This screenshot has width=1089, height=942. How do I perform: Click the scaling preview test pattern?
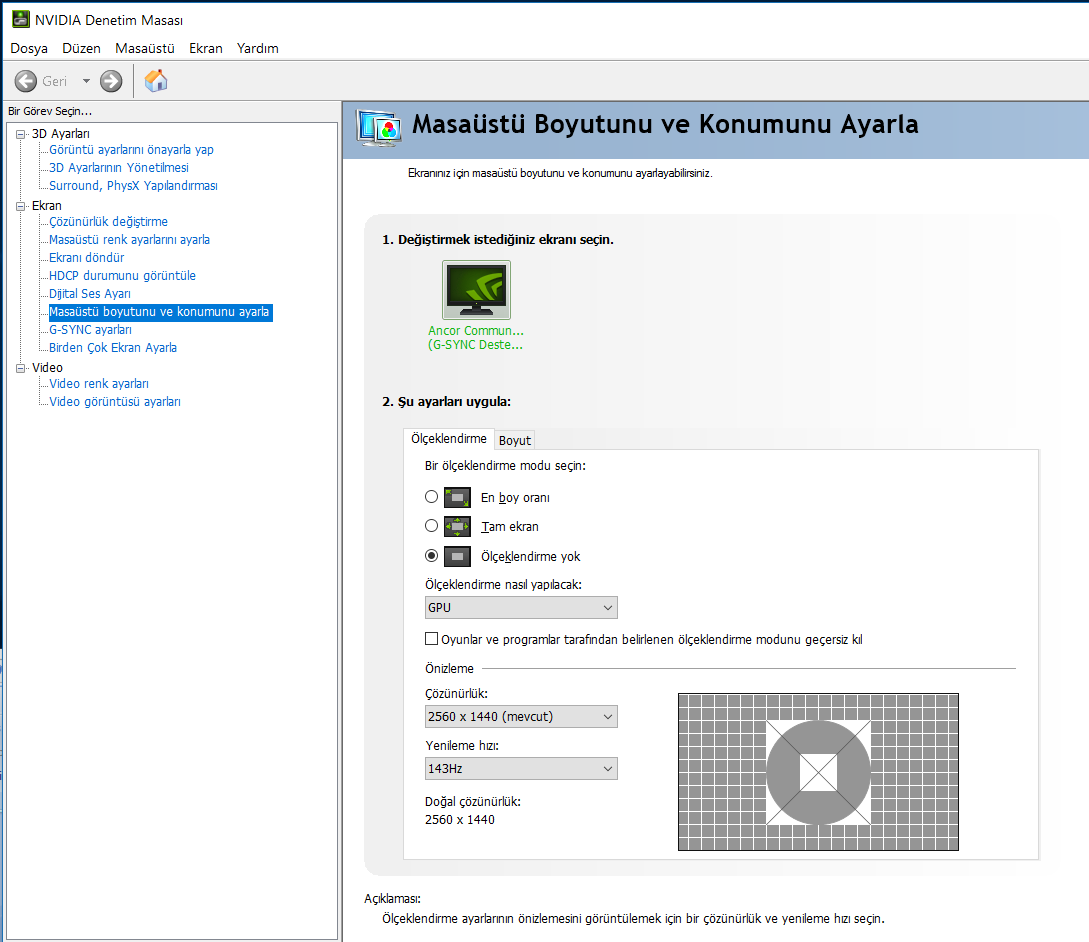[x=818, y=772]
